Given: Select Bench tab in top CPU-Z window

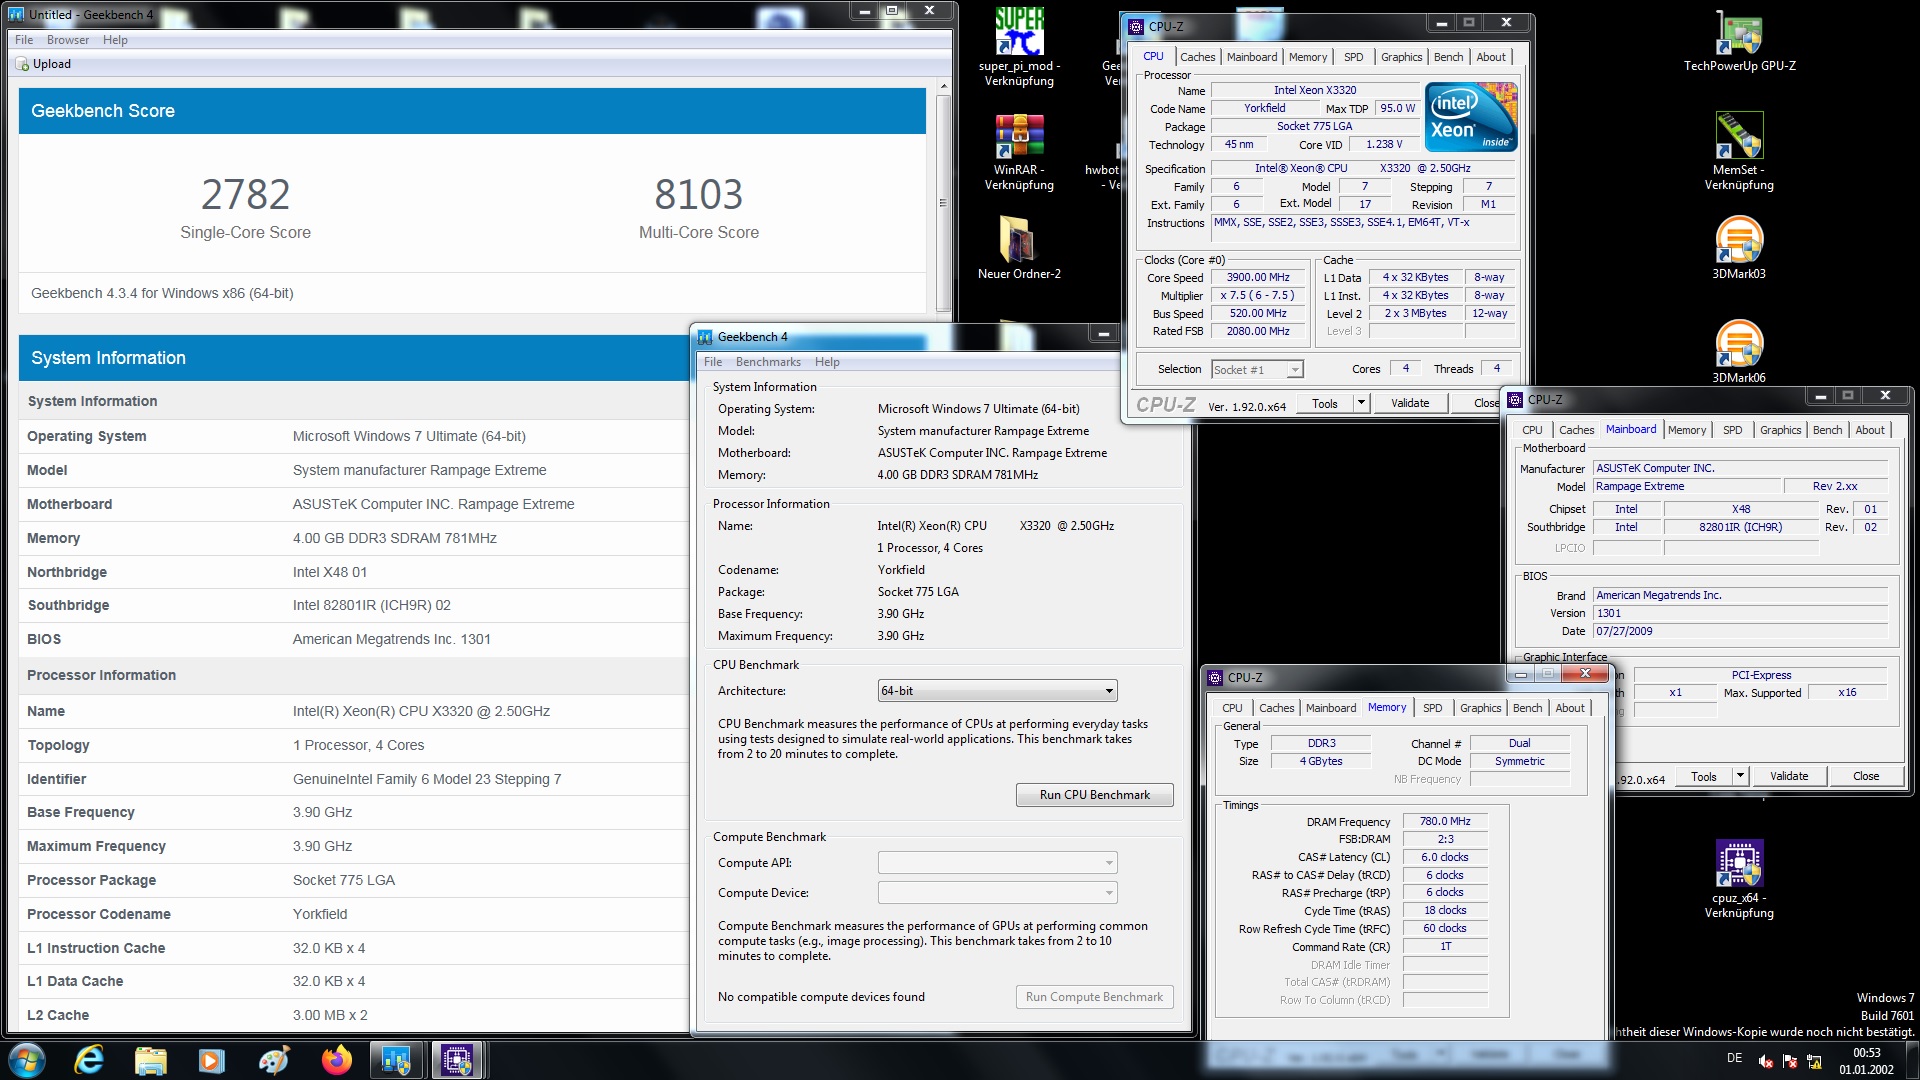Looking at the screenshot, I should 1448,57.
